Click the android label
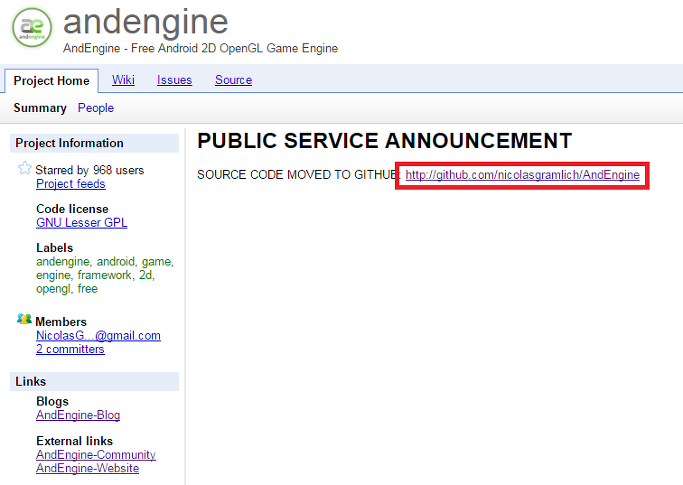683x485 pixels. coord(115,261)
